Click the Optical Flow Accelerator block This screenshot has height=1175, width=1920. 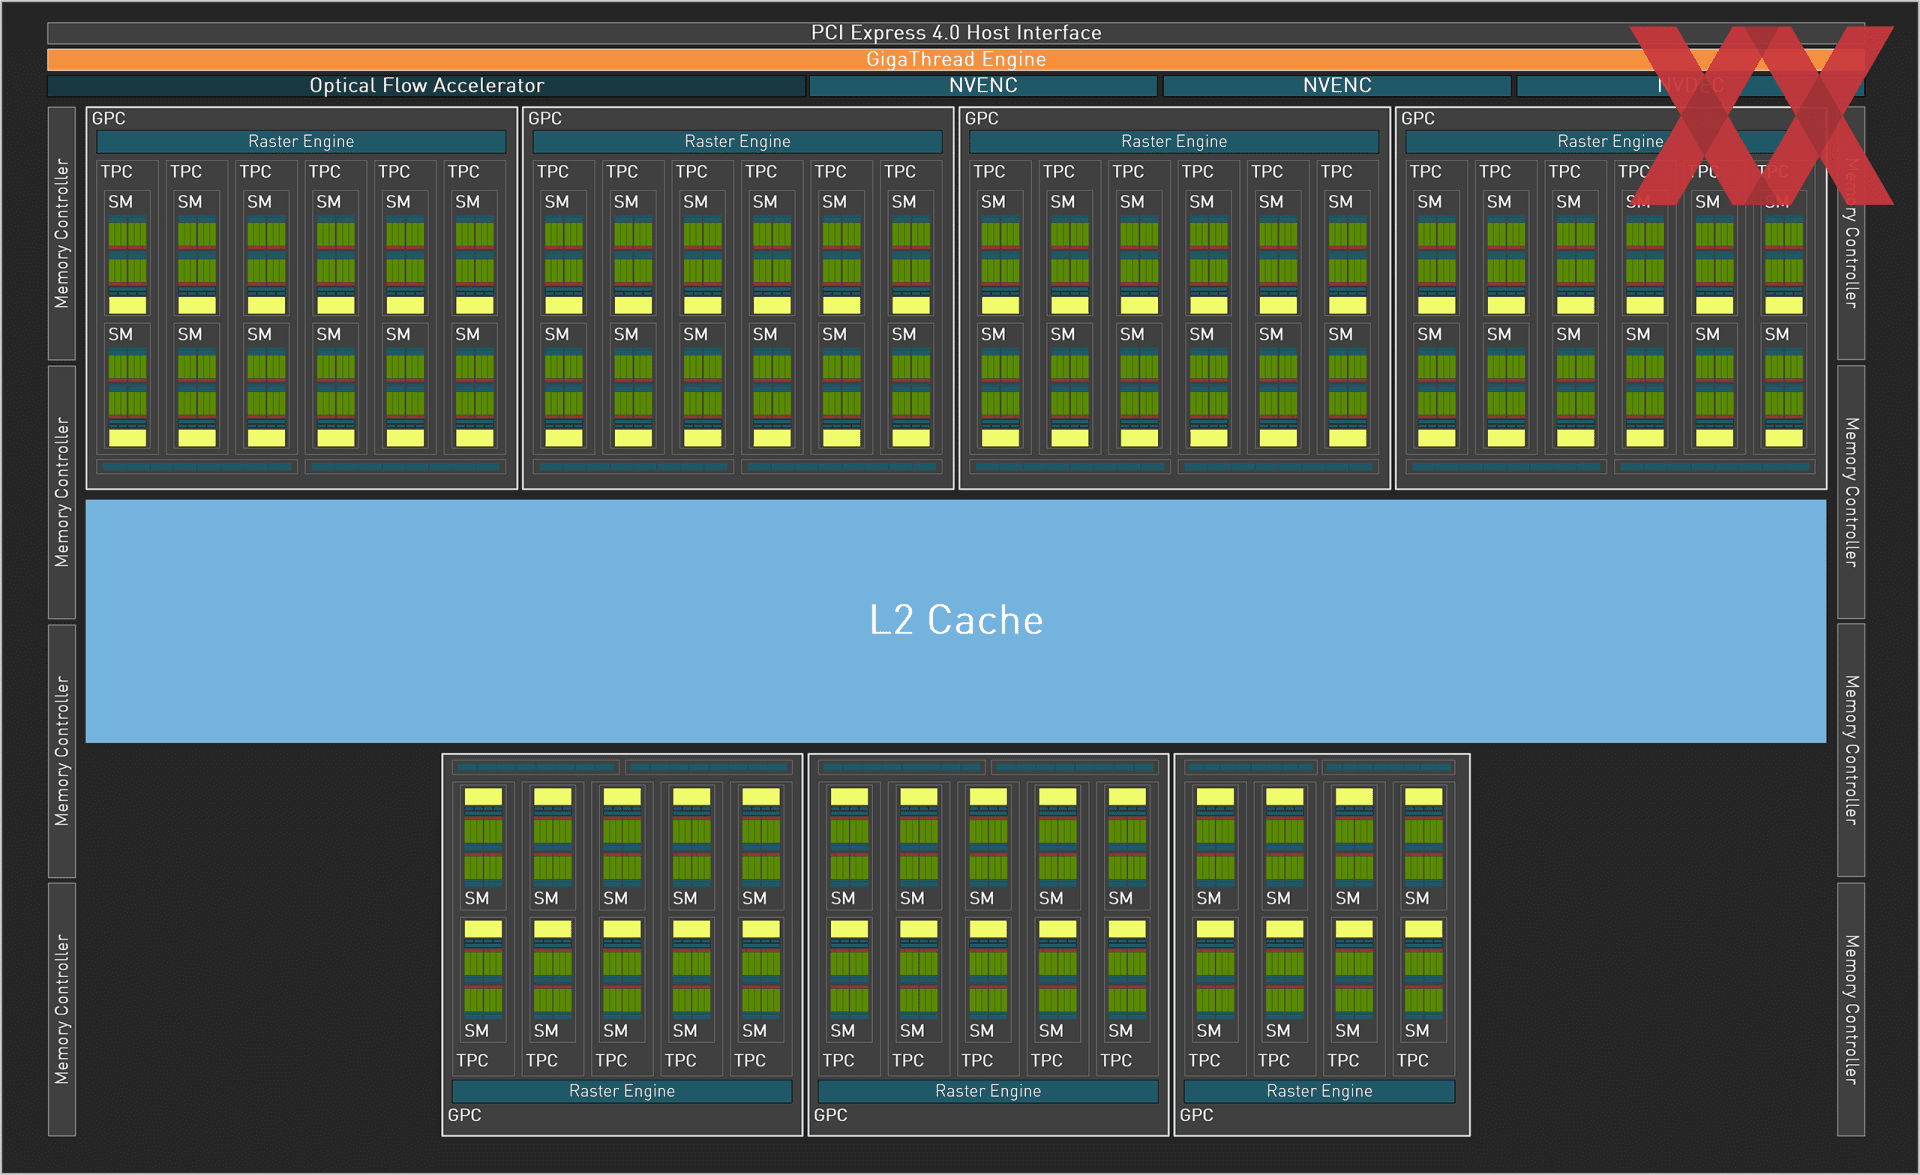[x=426, y=86]
